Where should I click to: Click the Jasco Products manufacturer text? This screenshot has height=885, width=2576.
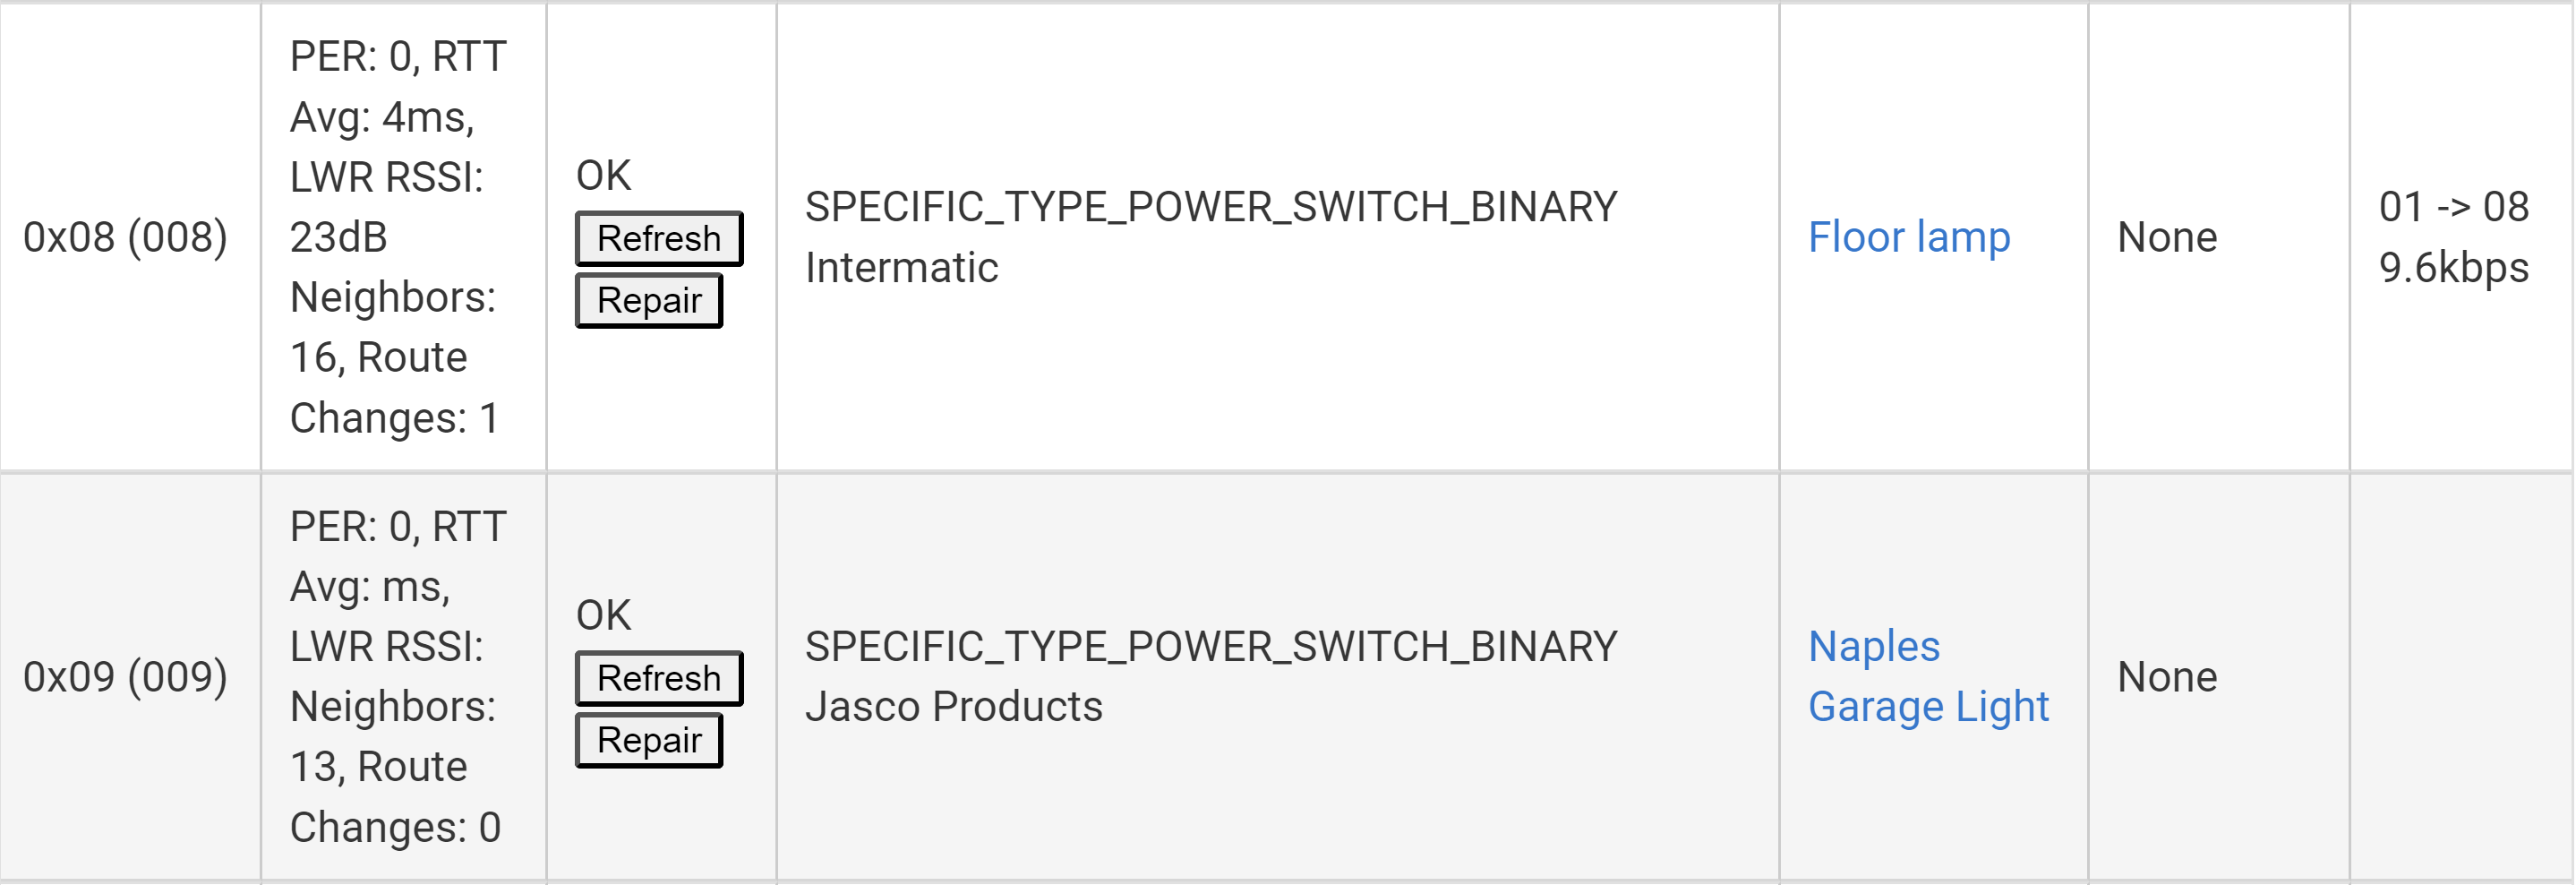(953, 707)
